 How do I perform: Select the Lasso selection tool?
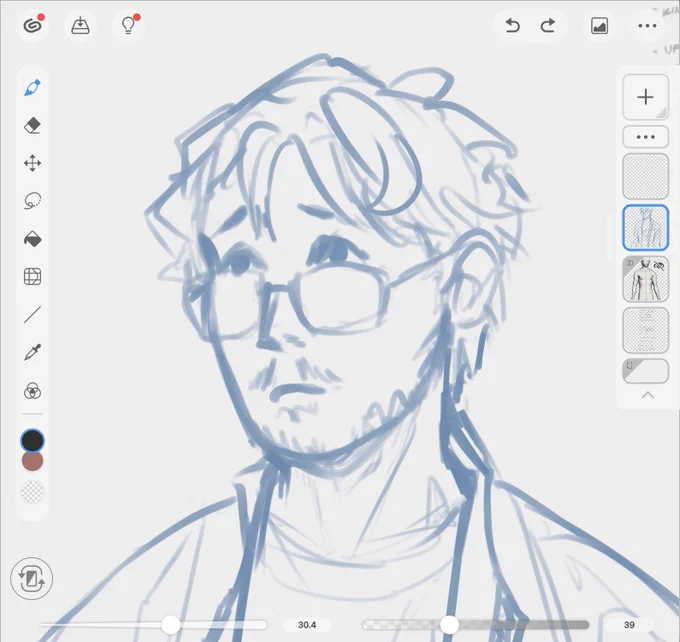tap(33, 201)
